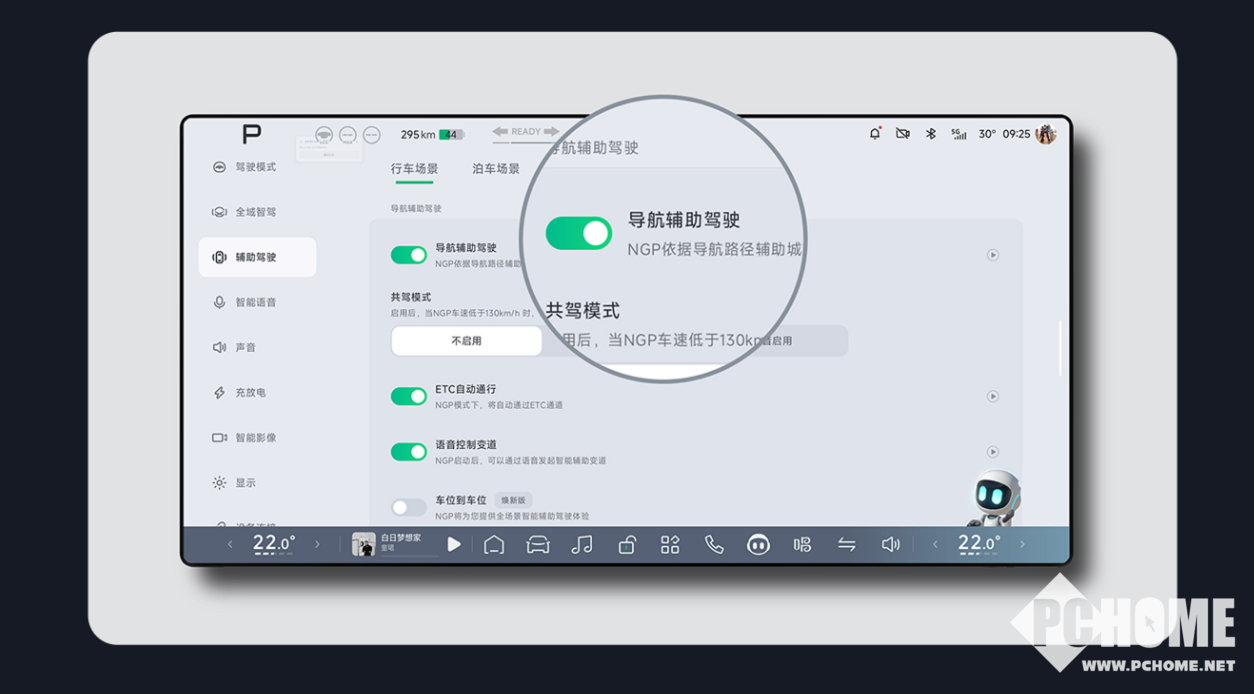The height and width of the screenshot is (694, 1254).
Task: Expand 导航辅助驾驶 details arrow at right
Action: coord(992,255)
